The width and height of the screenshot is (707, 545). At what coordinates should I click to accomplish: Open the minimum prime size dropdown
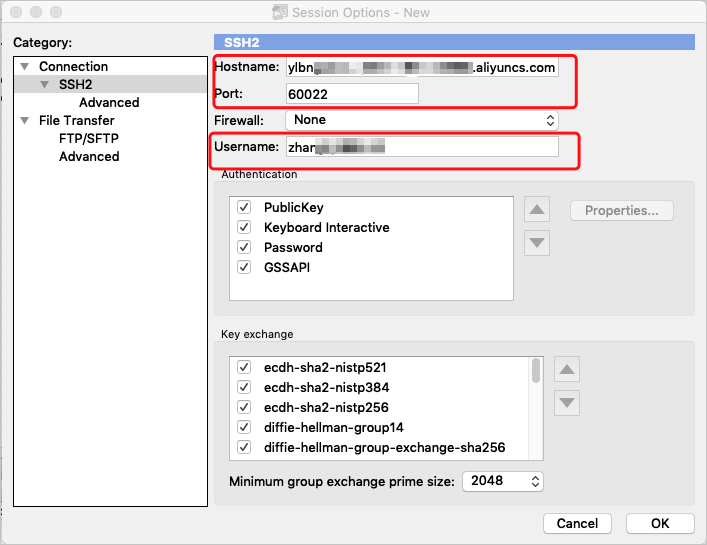[503, 481]
